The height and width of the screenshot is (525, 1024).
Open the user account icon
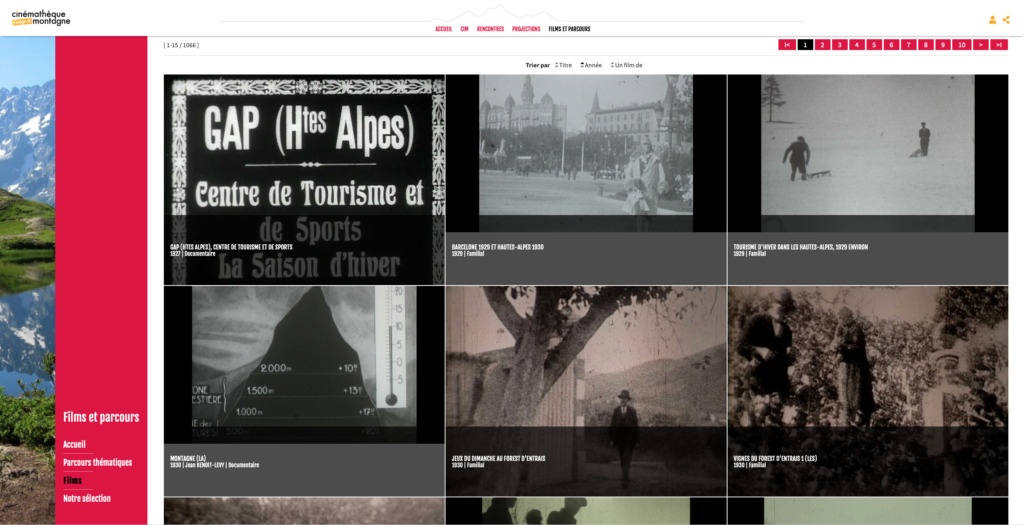click(992, 20)
